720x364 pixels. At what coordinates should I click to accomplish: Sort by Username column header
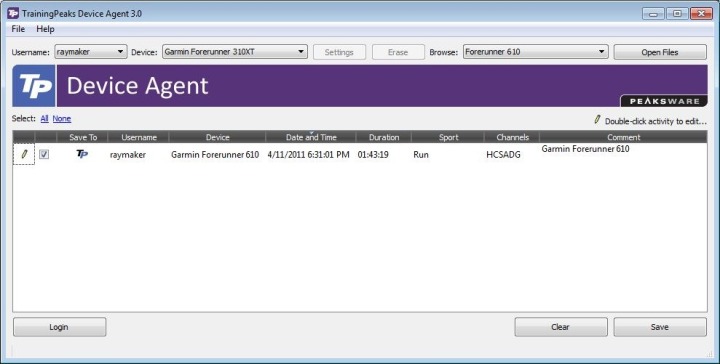pos(139,137)
